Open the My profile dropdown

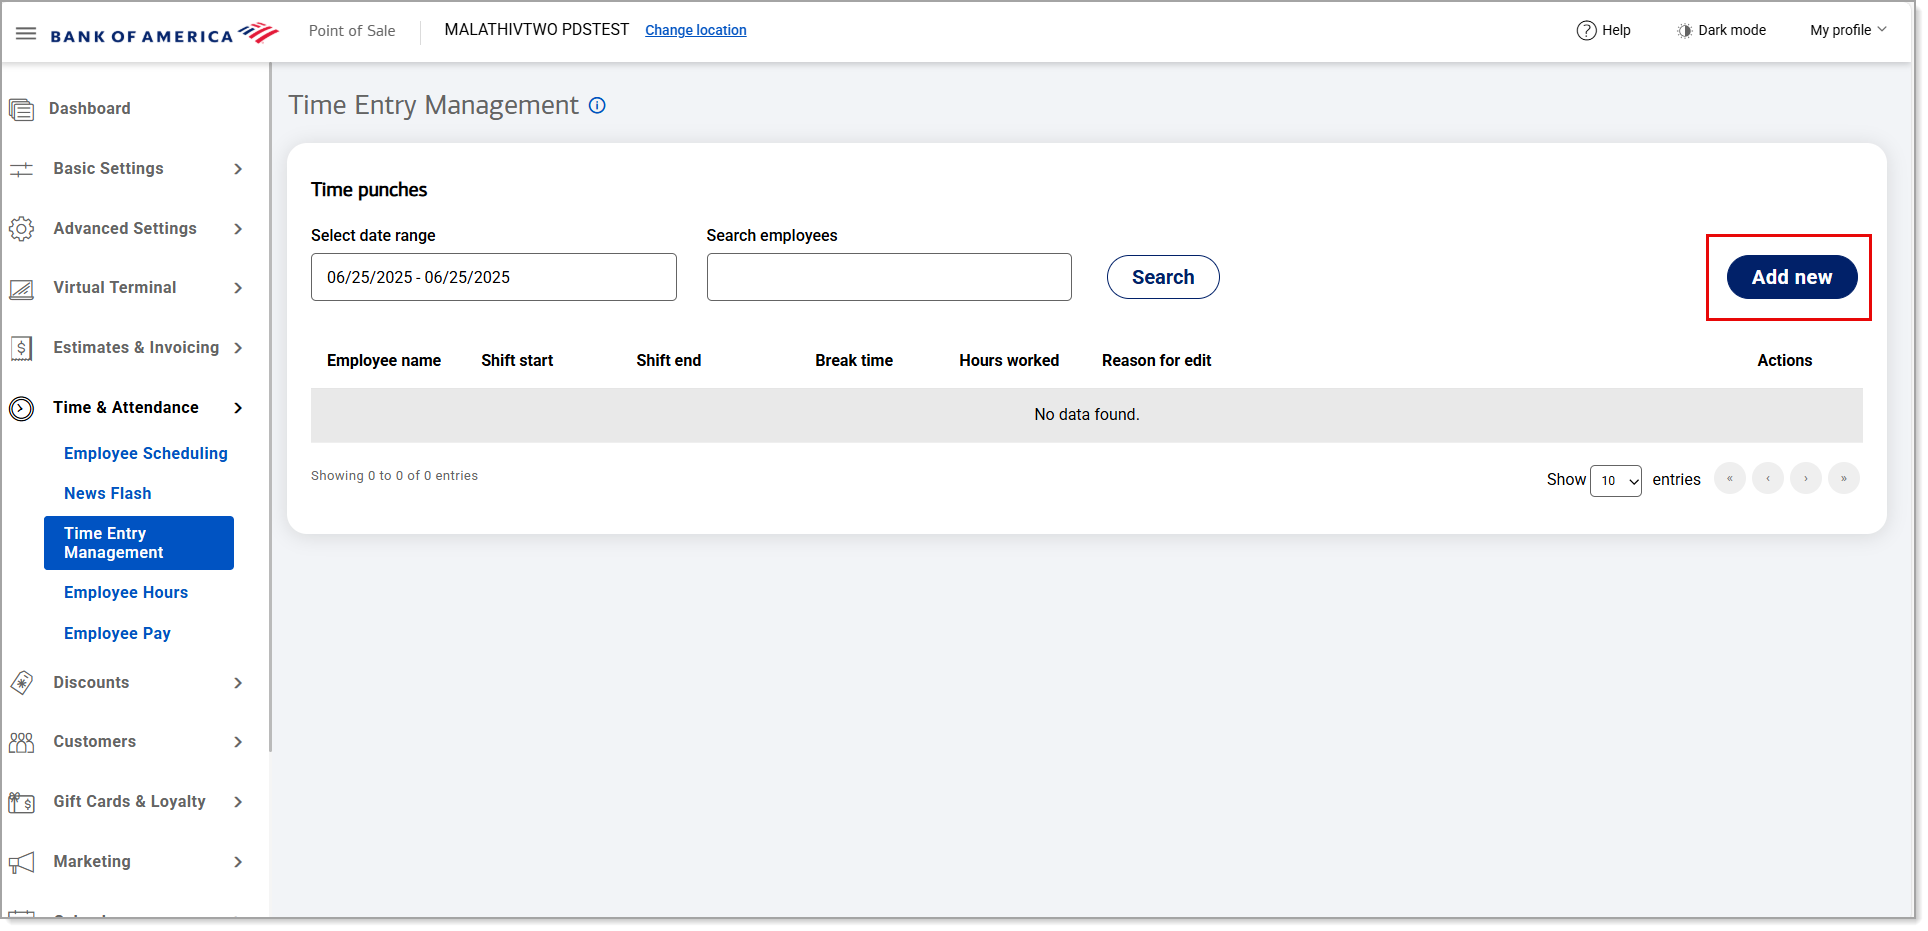tap(1848, 30)
